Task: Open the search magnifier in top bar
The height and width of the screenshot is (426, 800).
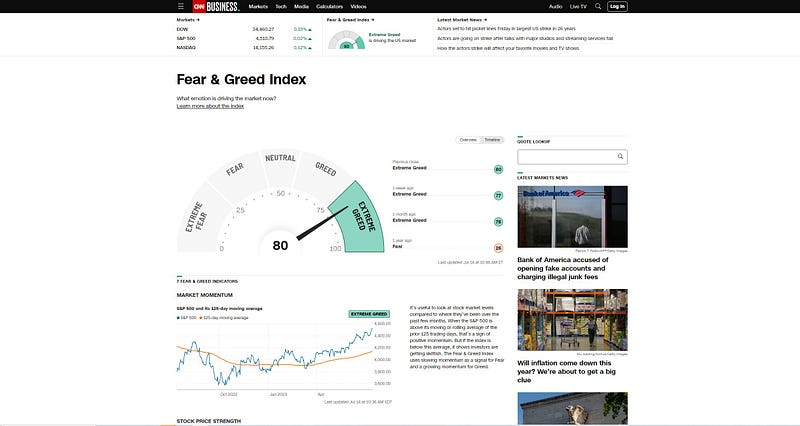Action: [598, 7]
